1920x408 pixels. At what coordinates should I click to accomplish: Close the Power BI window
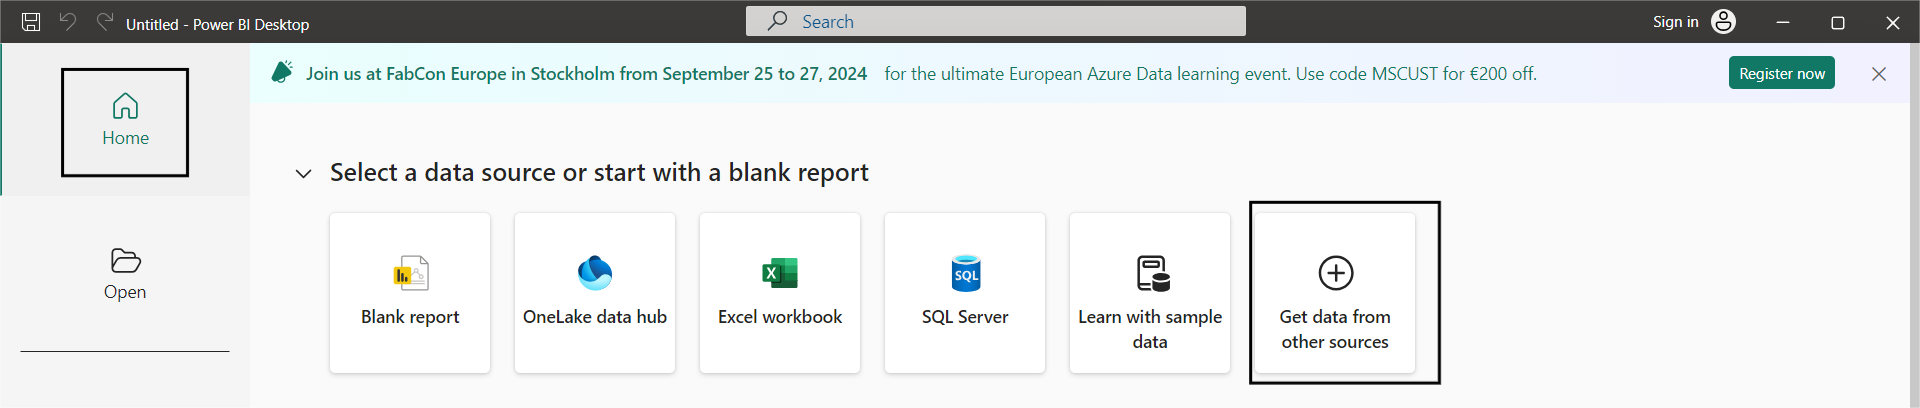point(1892,22)
